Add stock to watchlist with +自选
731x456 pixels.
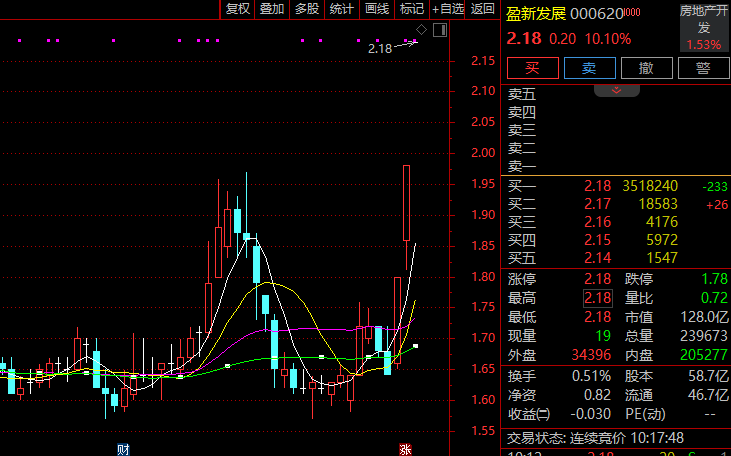[x=447, y=9]
